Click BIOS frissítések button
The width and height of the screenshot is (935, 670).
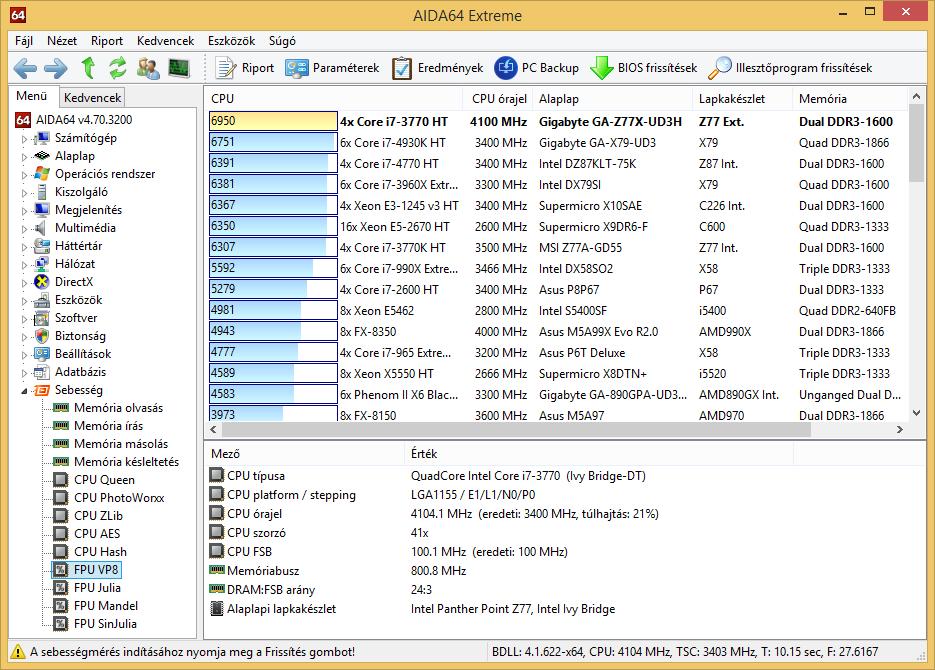[x=643, y=68]
